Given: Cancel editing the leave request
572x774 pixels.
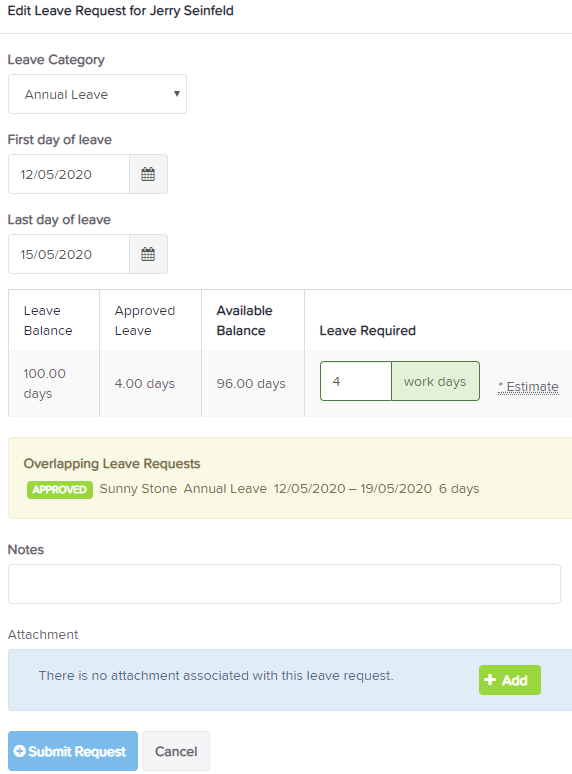Looking at the screenshot, I should (176, 751).
